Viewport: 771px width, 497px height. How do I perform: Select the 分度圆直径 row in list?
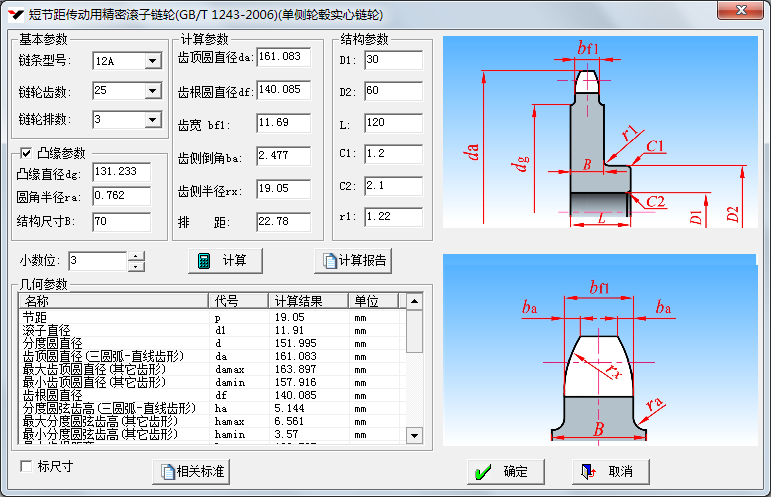point(60,343)
